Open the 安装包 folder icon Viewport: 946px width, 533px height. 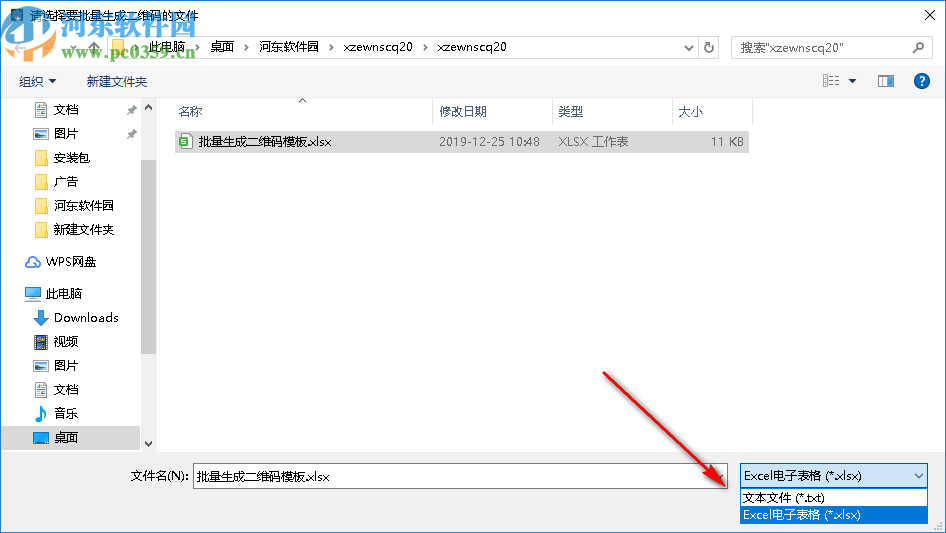coord(41,158)
